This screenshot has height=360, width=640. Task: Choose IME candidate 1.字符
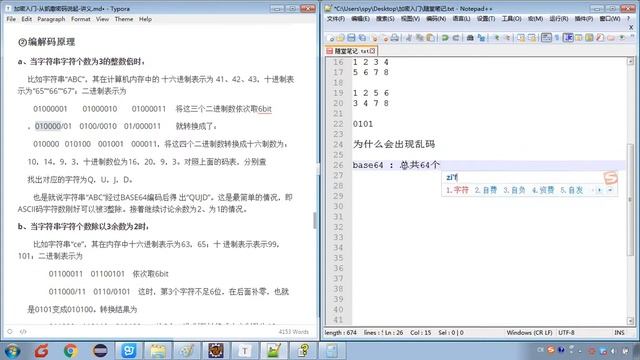457,190
